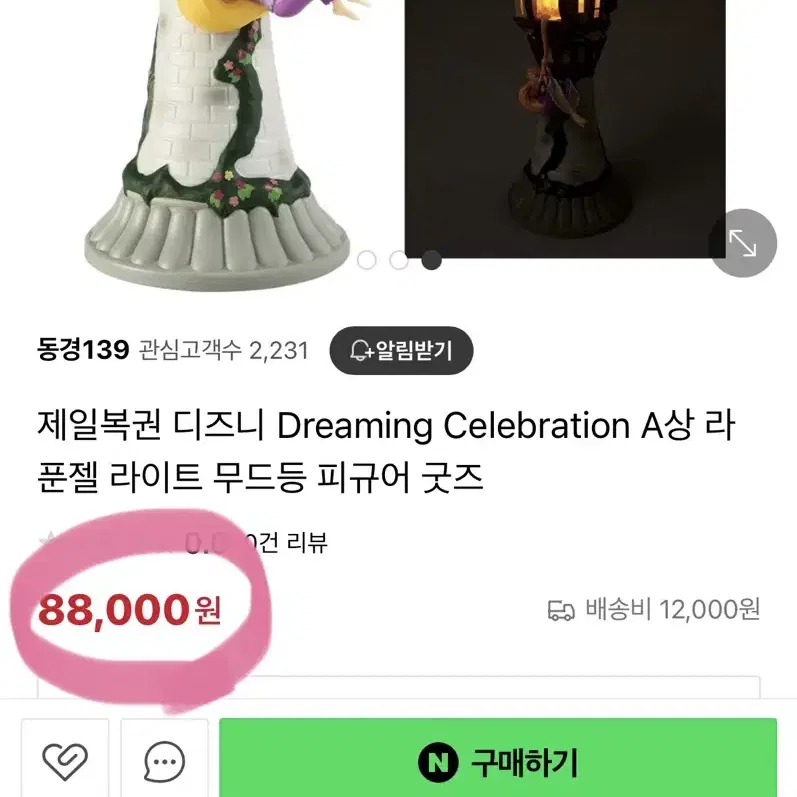
Task: Select the third dark carousel dot
Action: (432, 260)
